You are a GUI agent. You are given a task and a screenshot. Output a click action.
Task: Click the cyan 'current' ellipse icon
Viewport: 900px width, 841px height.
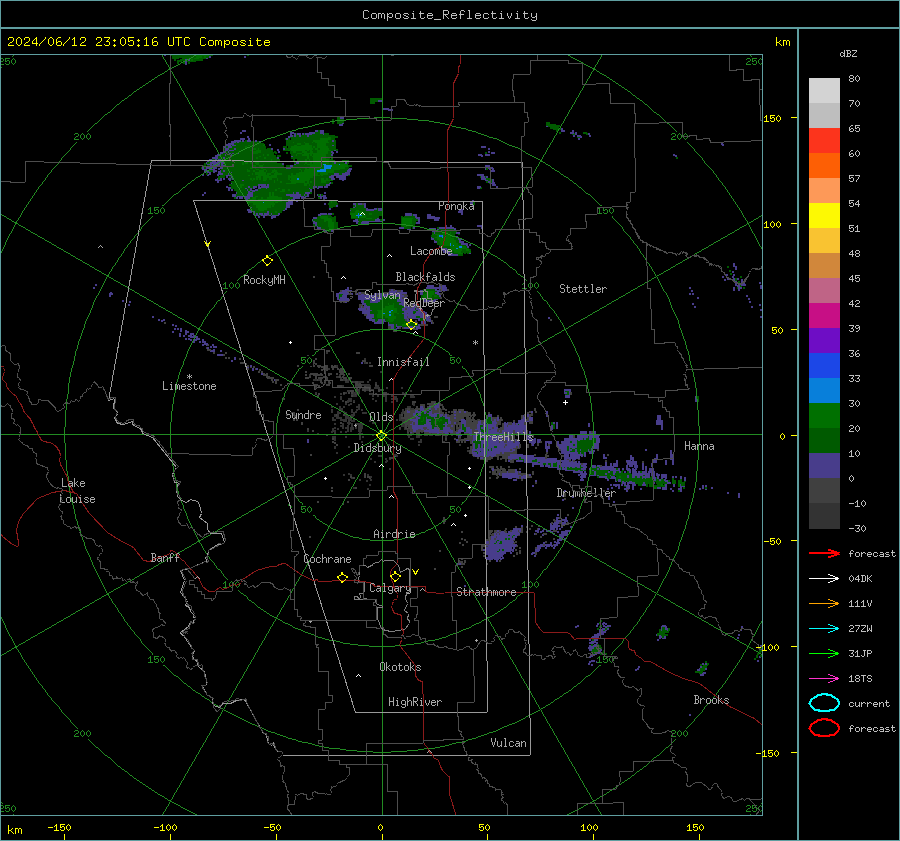point(824,703)
